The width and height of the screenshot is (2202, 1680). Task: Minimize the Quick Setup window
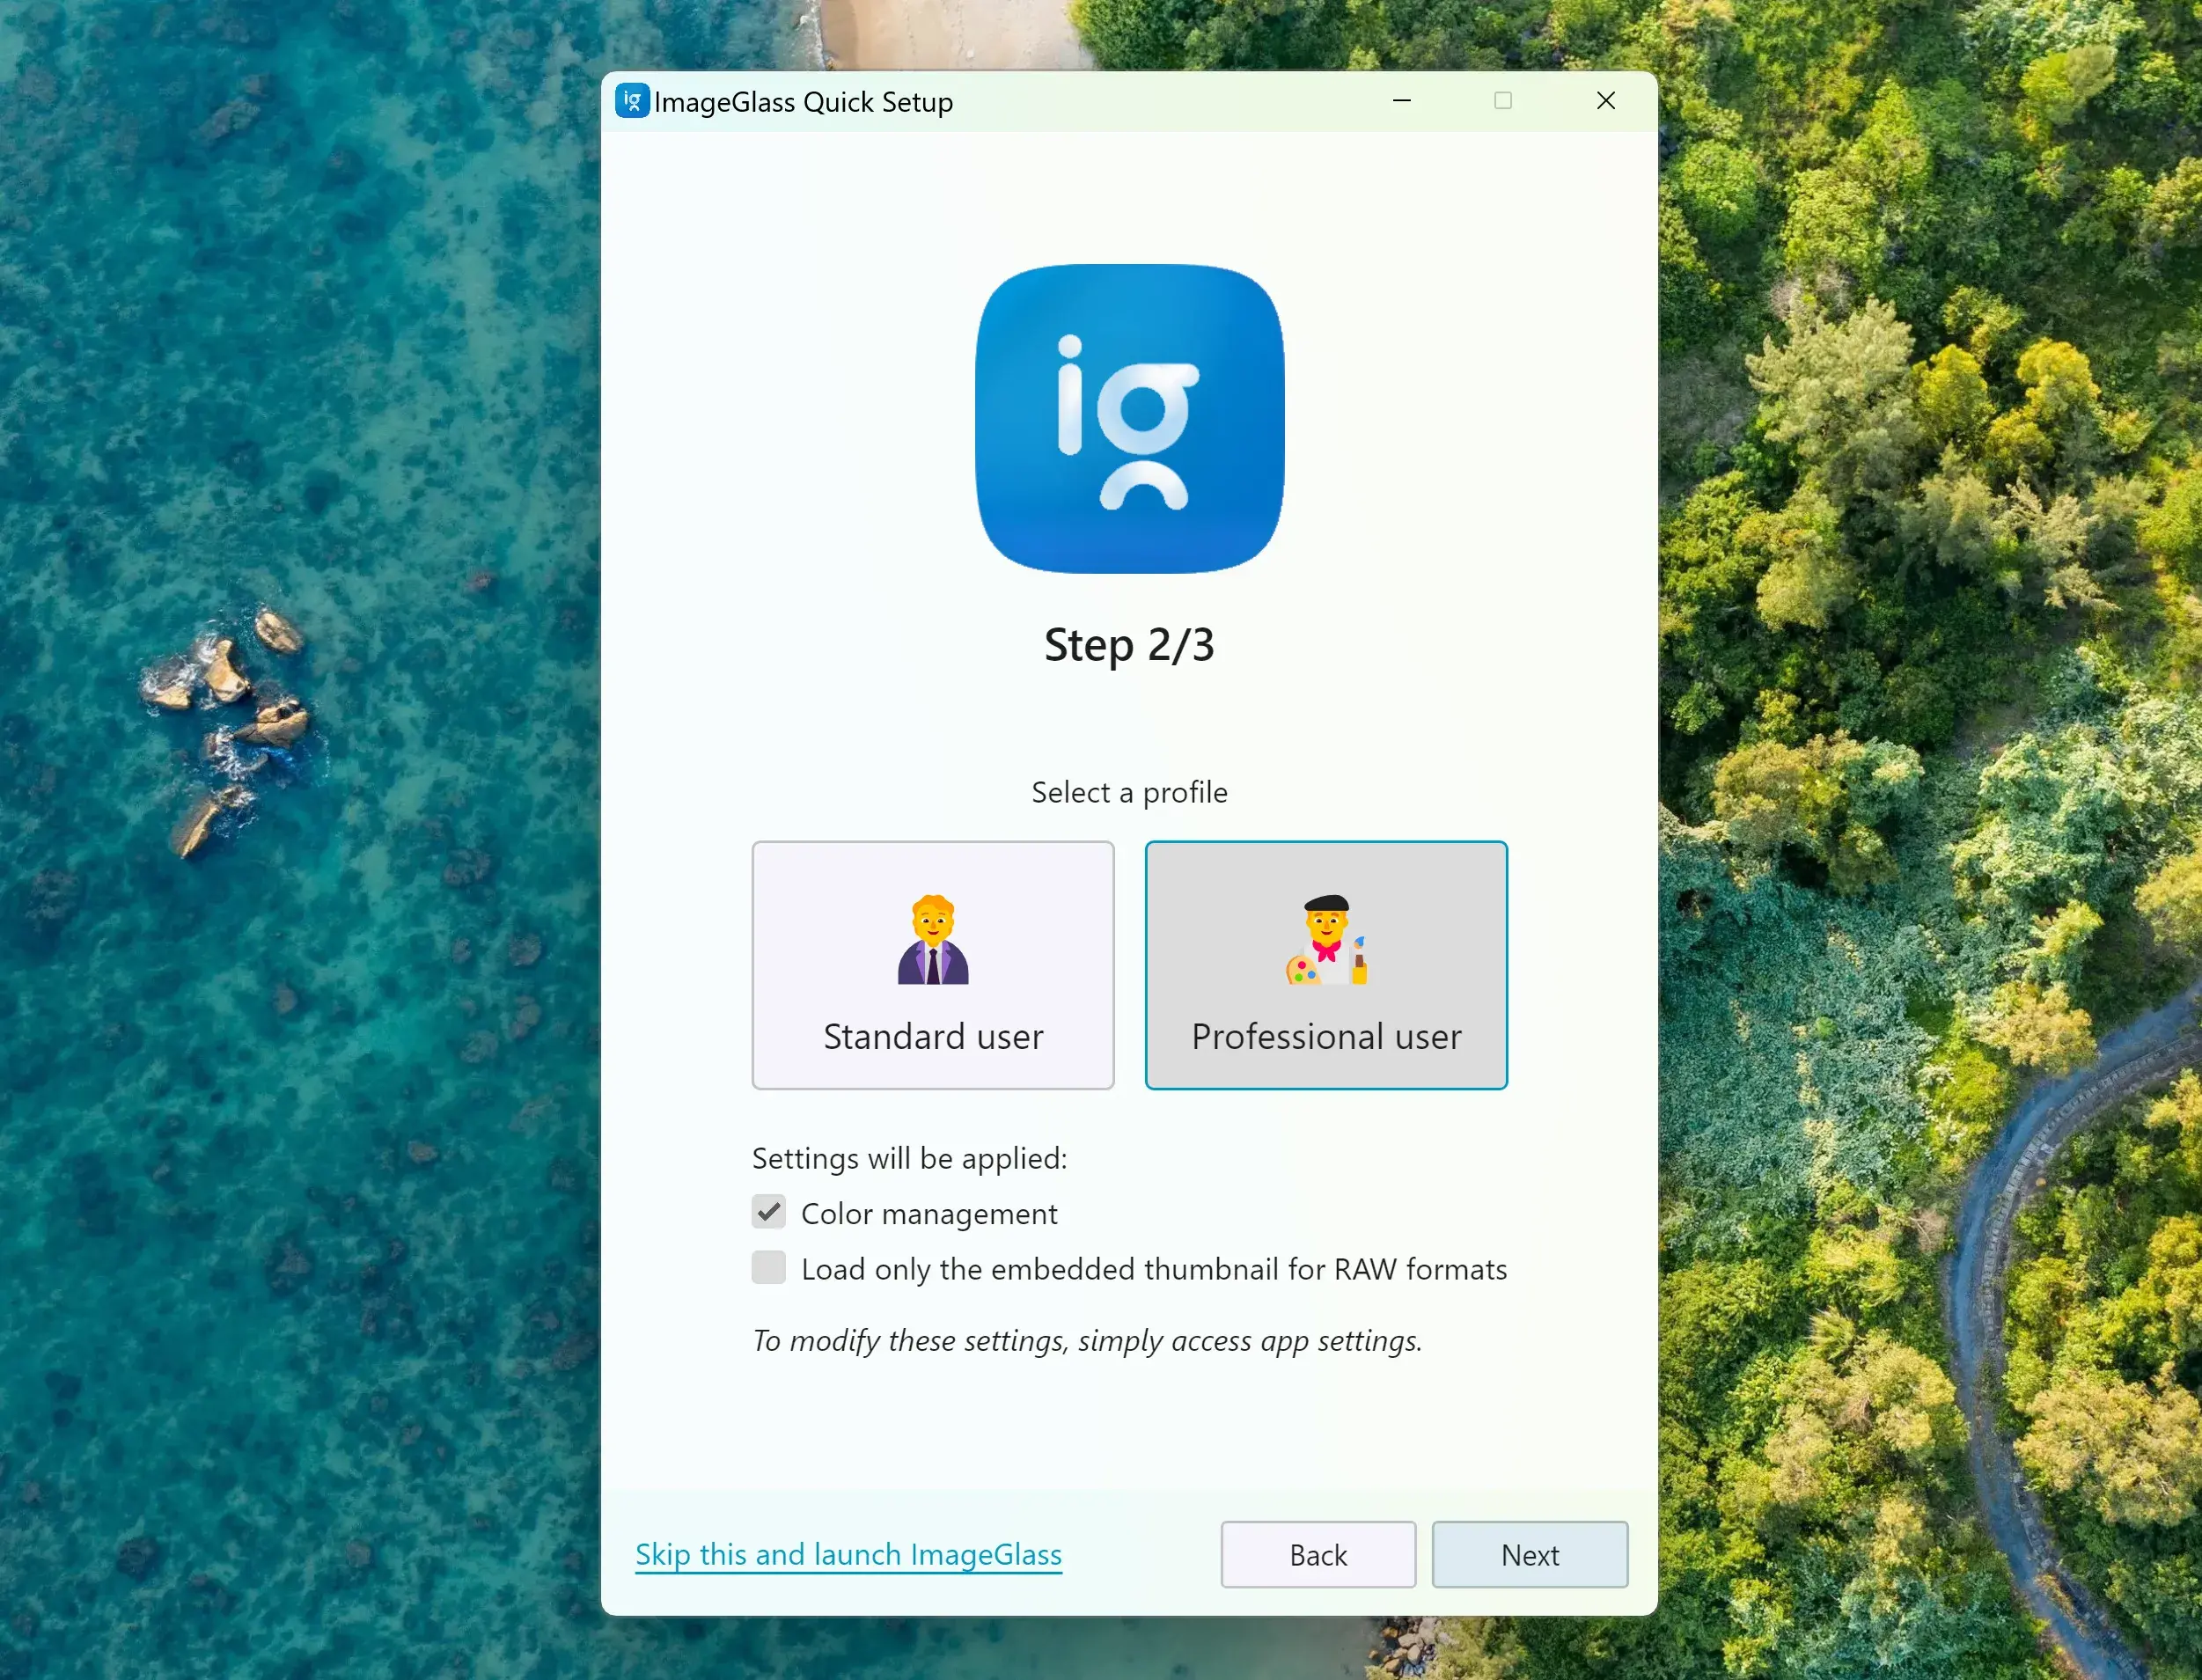[1402, 101]
